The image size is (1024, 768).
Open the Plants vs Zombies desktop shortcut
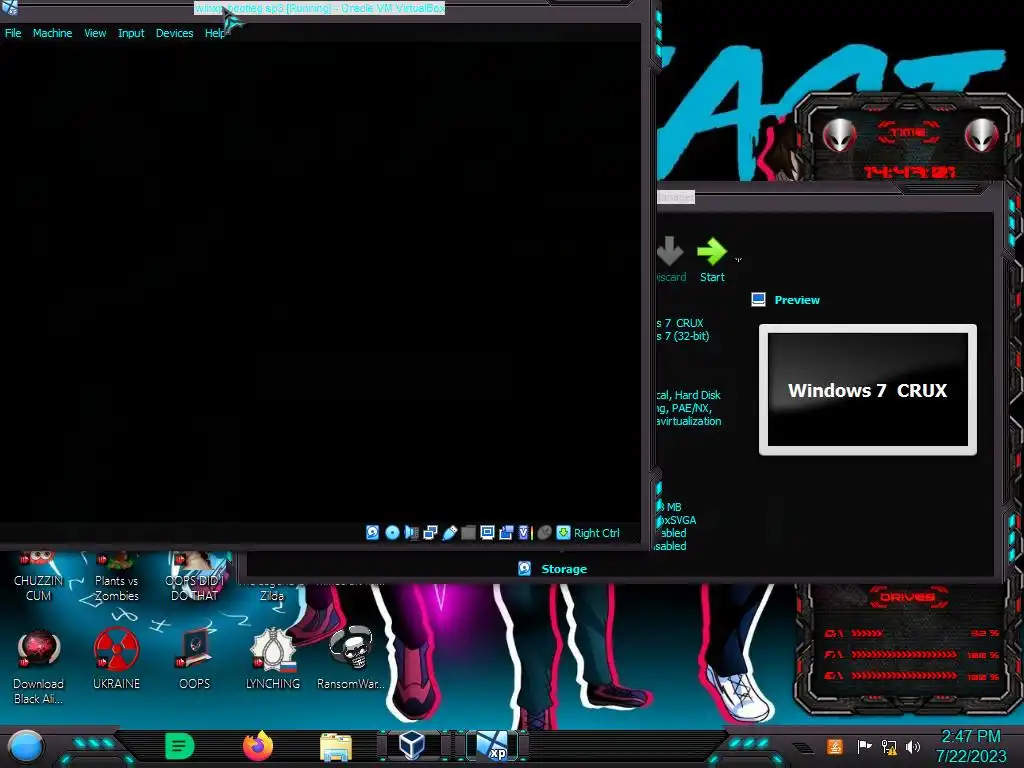[x=117, y=578]
